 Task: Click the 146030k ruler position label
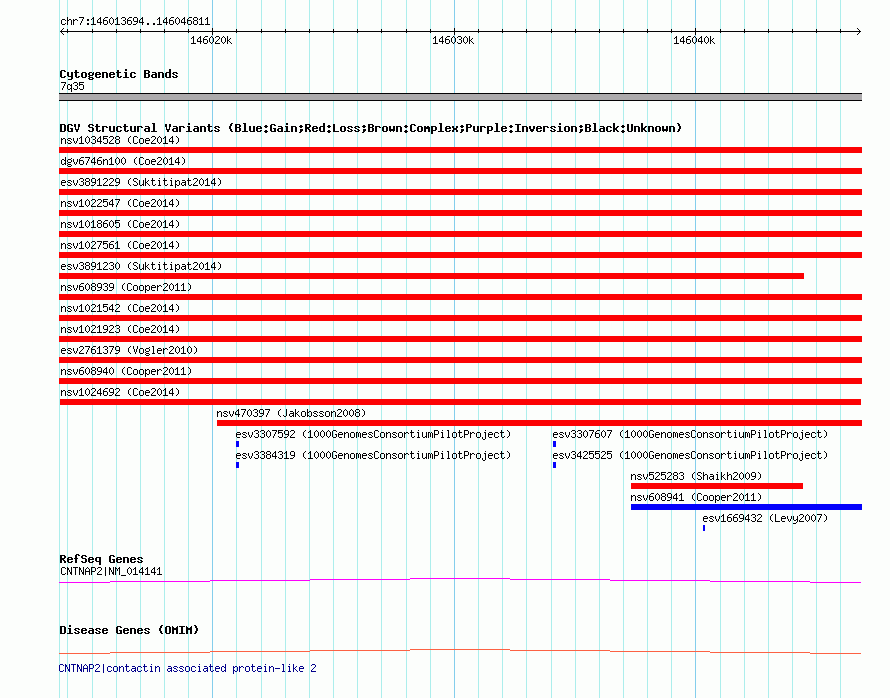453,41
